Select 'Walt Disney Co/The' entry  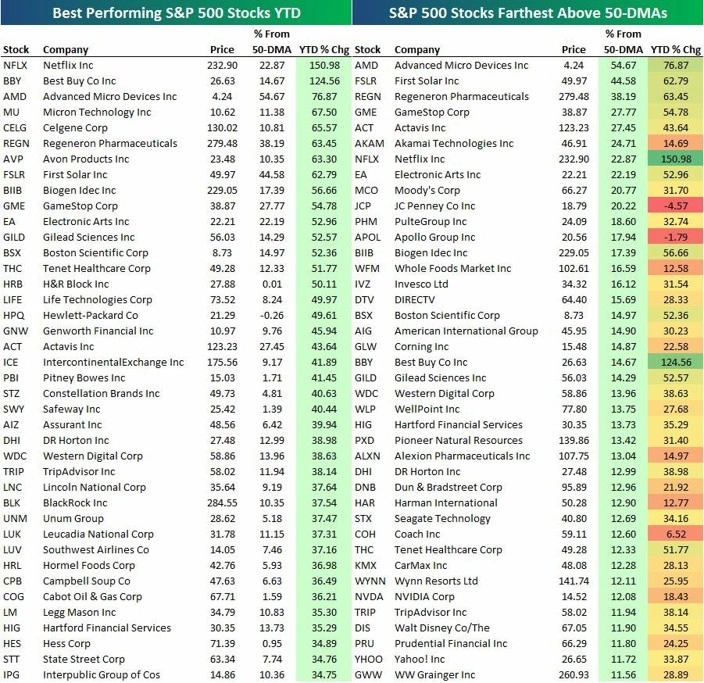[442, 628]
